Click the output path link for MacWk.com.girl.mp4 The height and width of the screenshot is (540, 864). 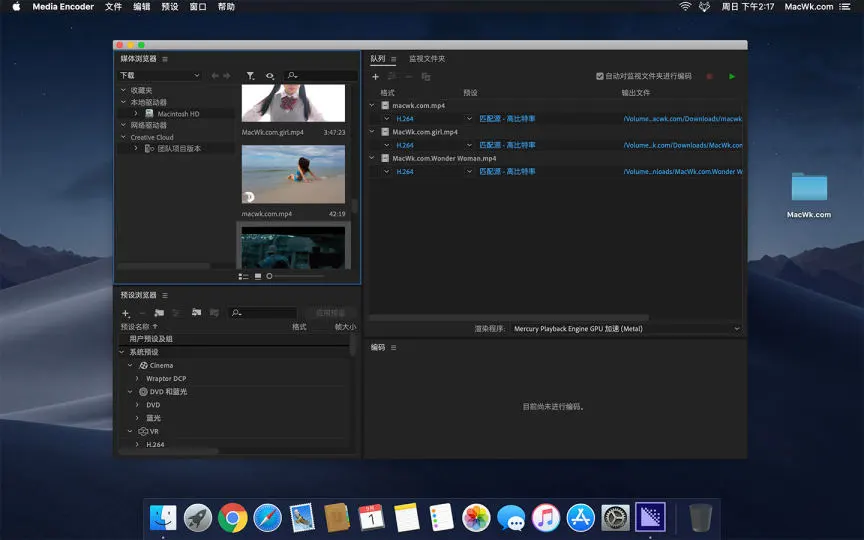tap(683, 145)
